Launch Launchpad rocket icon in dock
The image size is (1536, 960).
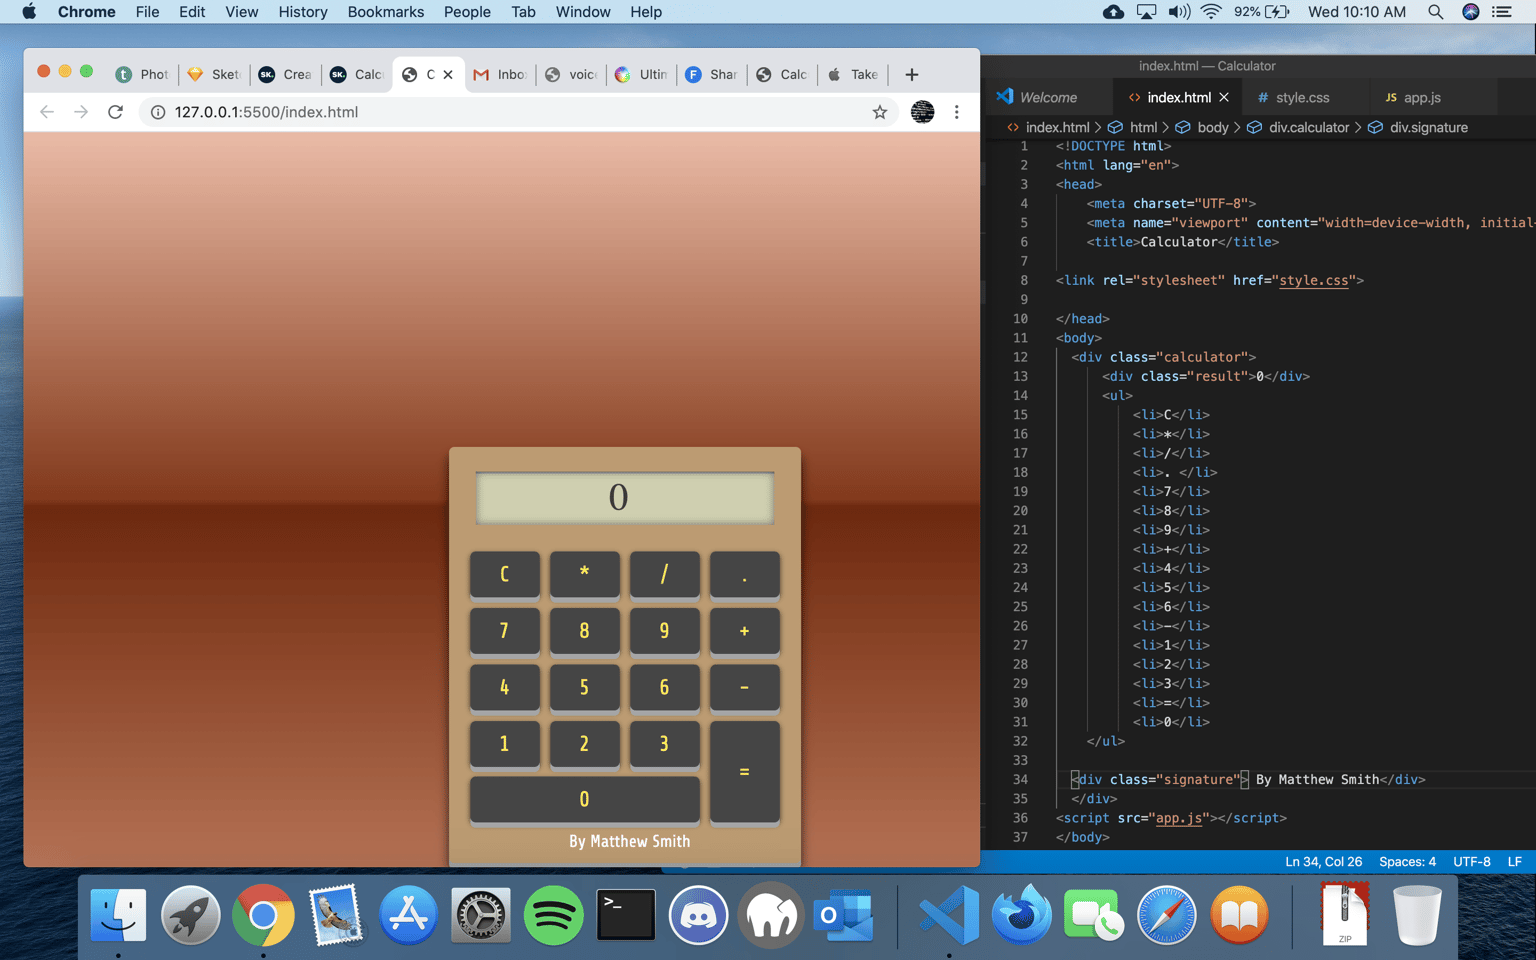click(x=190, y=915)
